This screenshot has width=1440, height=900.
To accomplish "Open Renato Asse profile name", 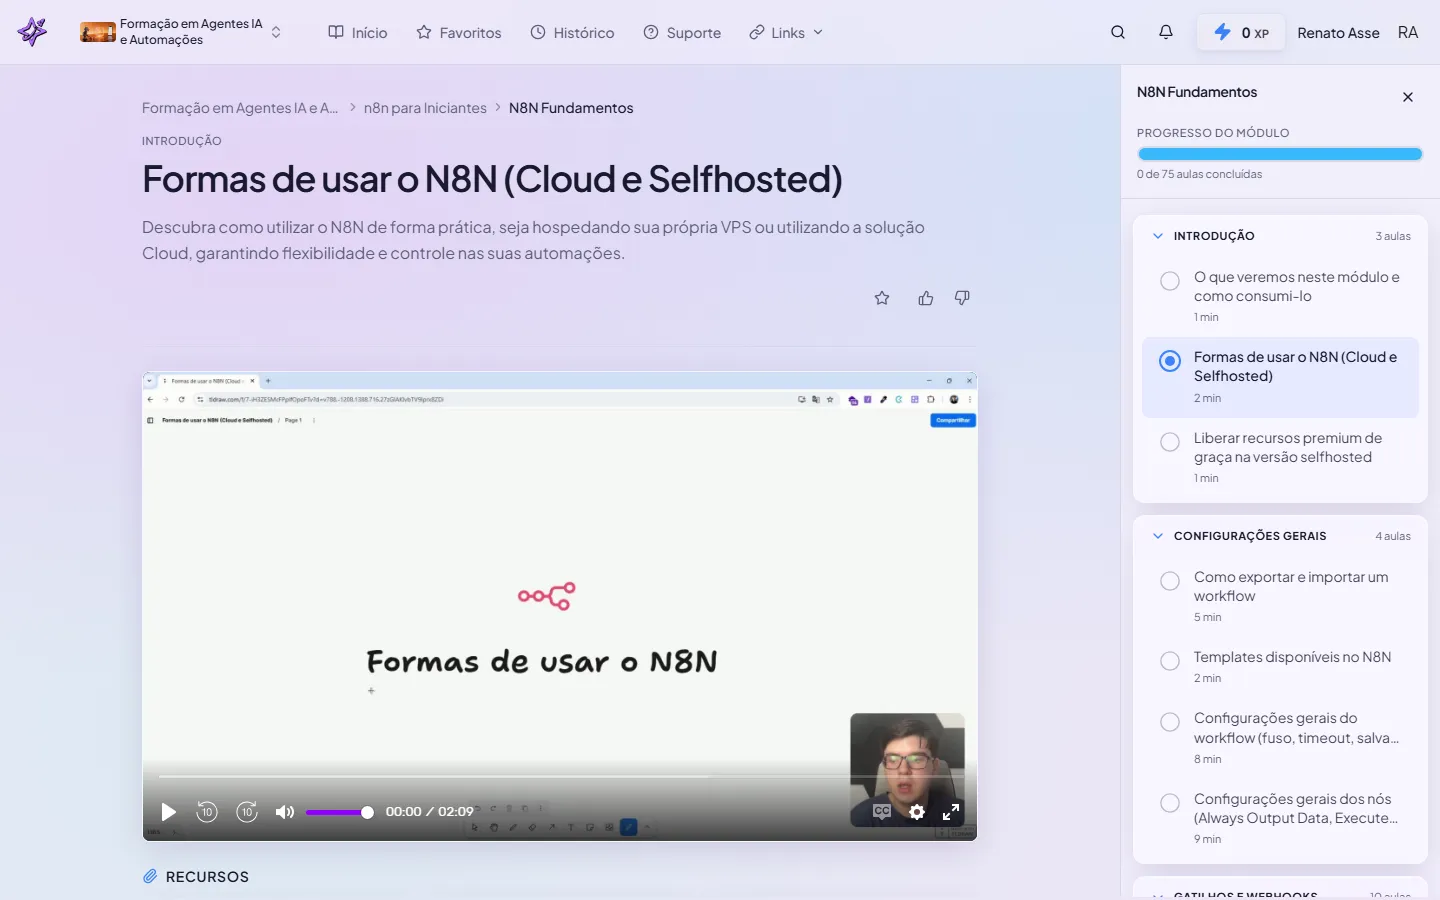I will (x=1338, y=33).
